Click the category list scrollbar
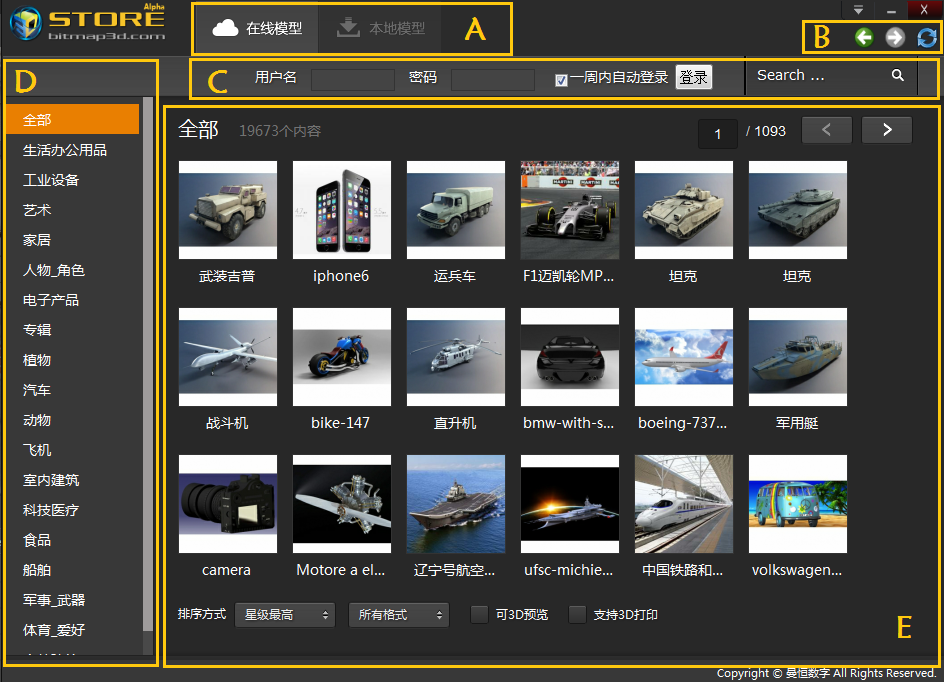This screenshot has width=944, height=682. click(x=148, y=364)
